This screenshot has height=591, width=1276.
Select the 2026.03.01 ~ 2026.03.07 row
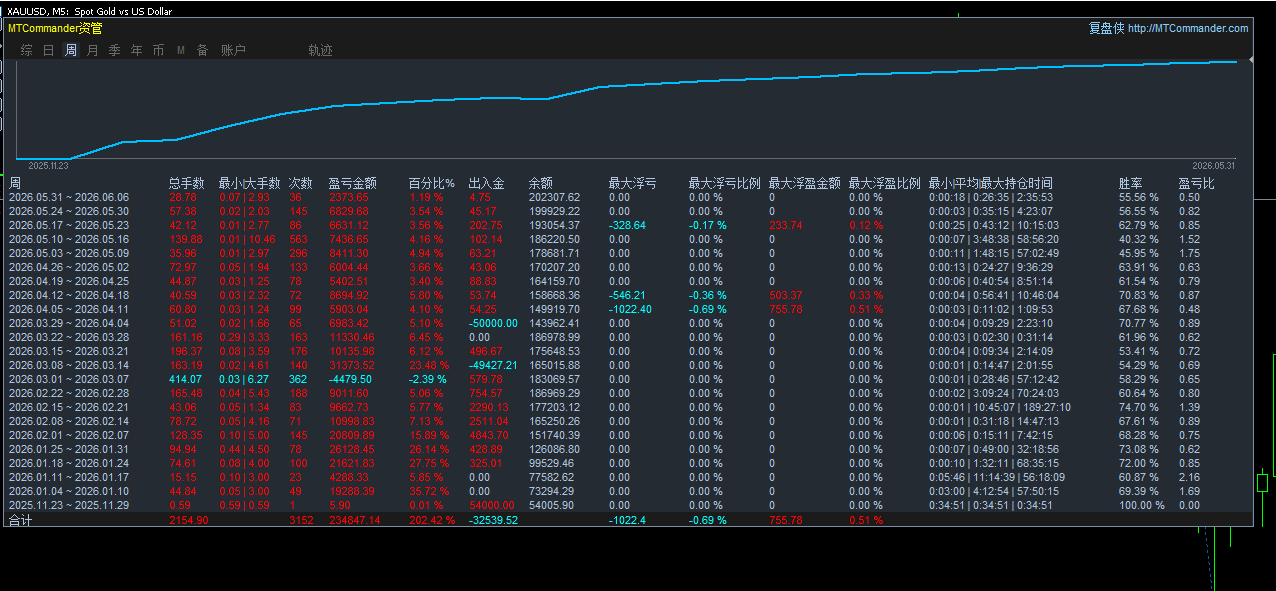[x=629, y=379]
